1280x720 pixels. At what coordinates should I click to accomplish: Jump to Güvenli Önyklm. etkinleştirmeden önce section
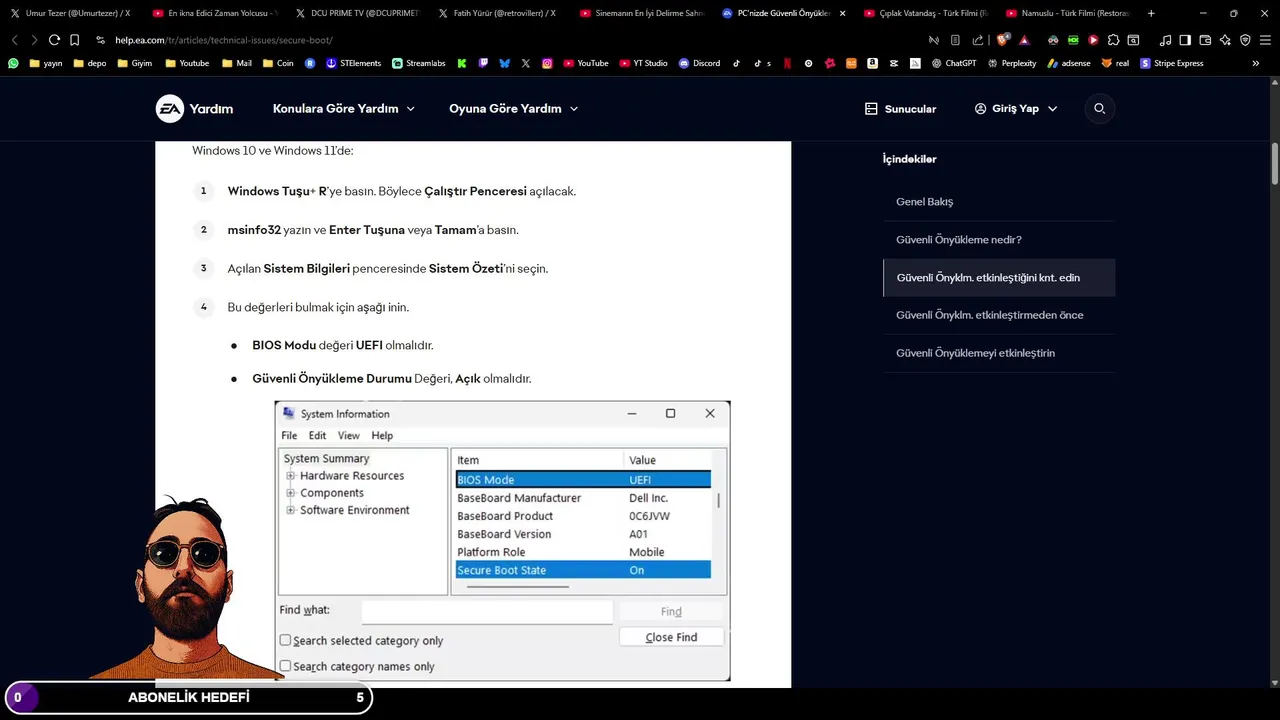[989, 315]
